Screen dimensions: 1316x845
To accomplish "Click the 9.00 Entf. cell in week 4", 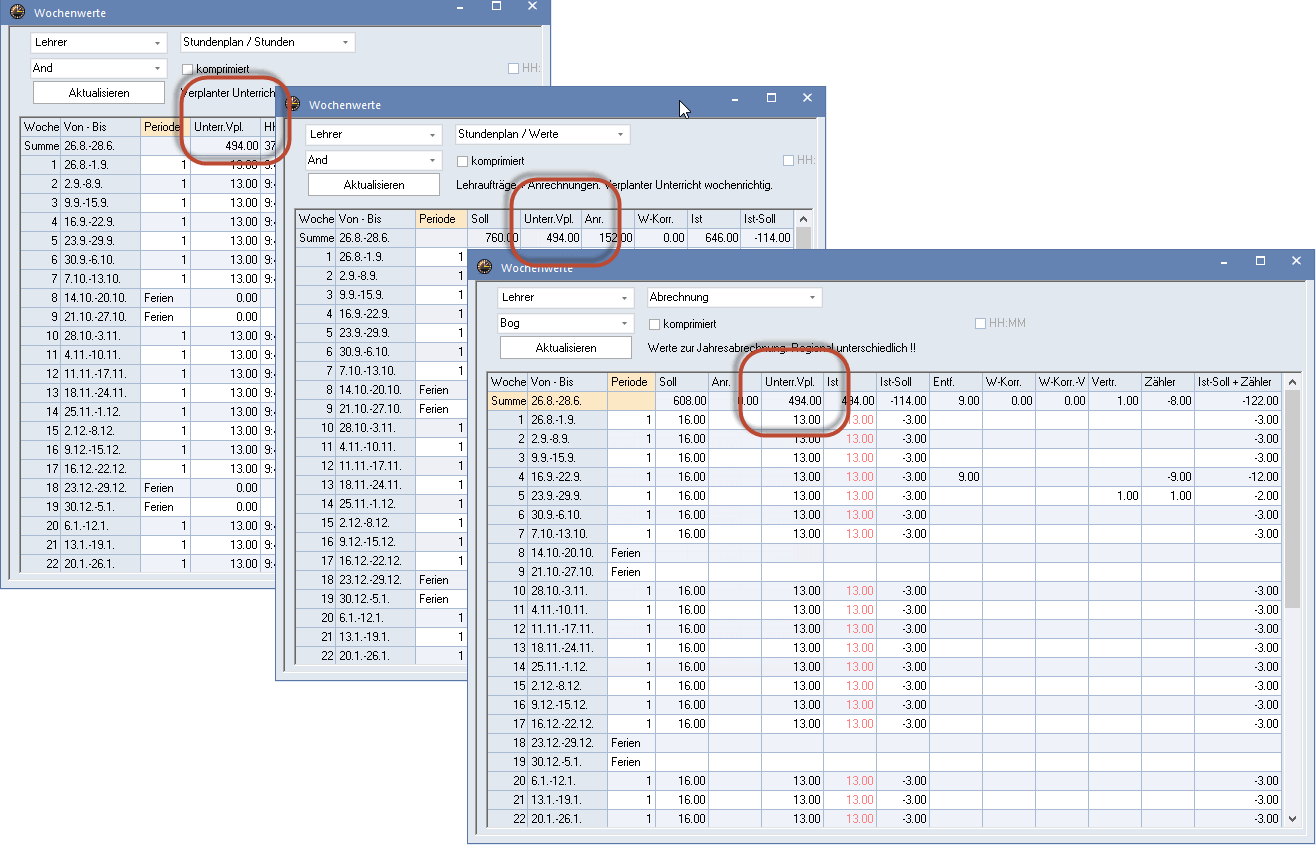I will pyautogui.click(x=956, y=477).
